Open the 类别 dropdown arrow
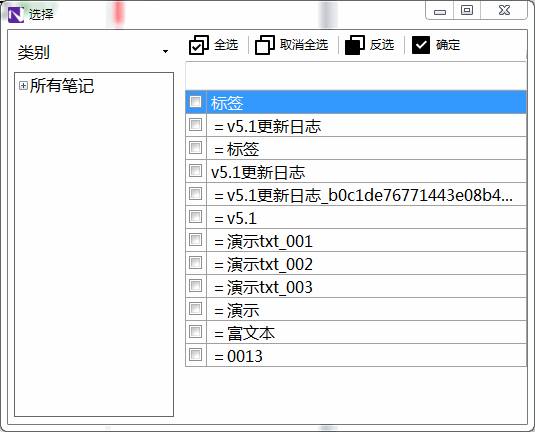This screenshot has height=432, width=535. (165, 52)
